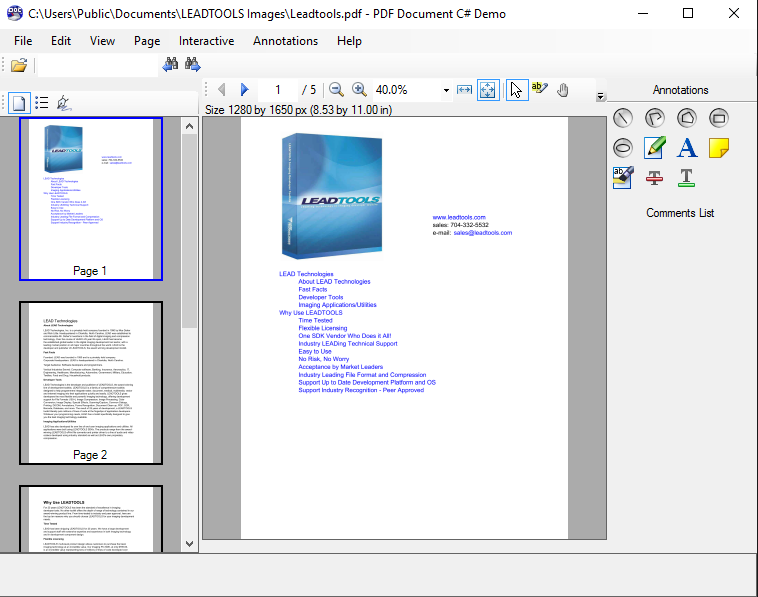Open 'About LEAD Technologies' document link

(x=334, y=282)
